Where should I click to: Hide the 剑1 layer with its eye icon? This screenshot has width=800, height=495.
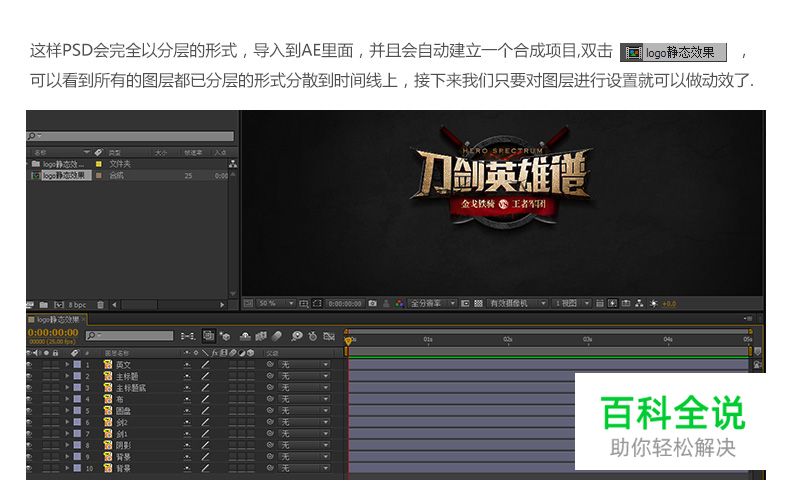point(29,434)
